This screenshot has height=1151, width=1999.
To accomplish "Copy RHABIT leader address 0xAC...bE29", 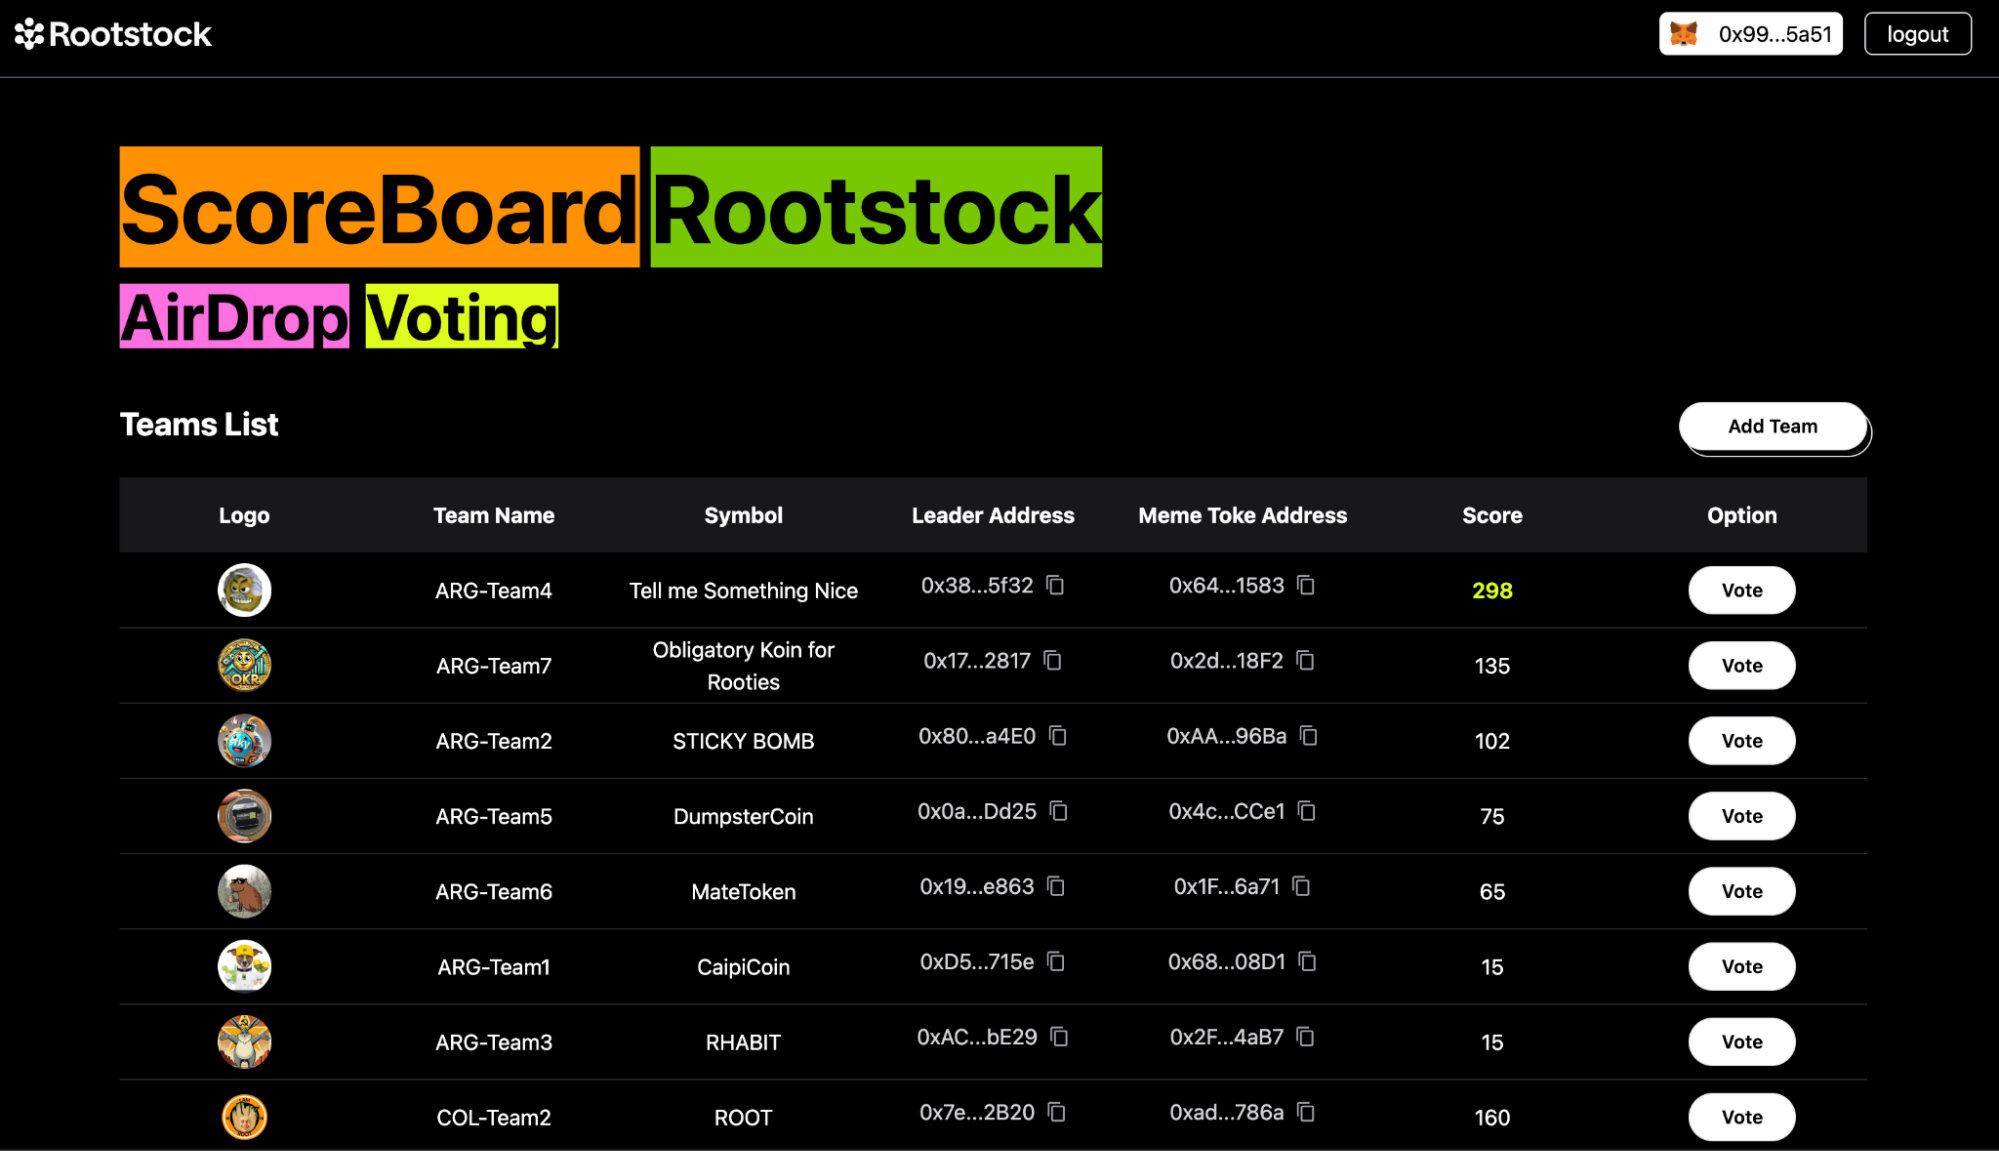I will pos(1059,1037).
